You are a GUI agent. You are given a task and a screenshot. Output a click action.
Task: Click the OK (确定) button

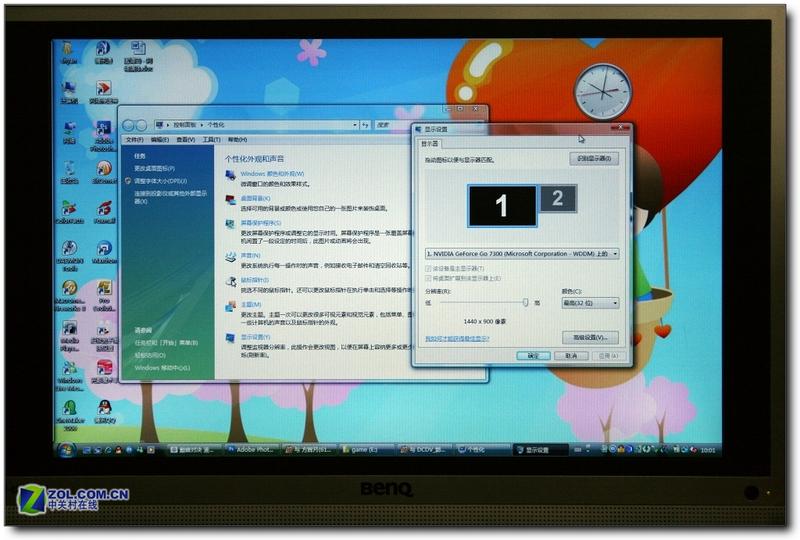point(533,356)
